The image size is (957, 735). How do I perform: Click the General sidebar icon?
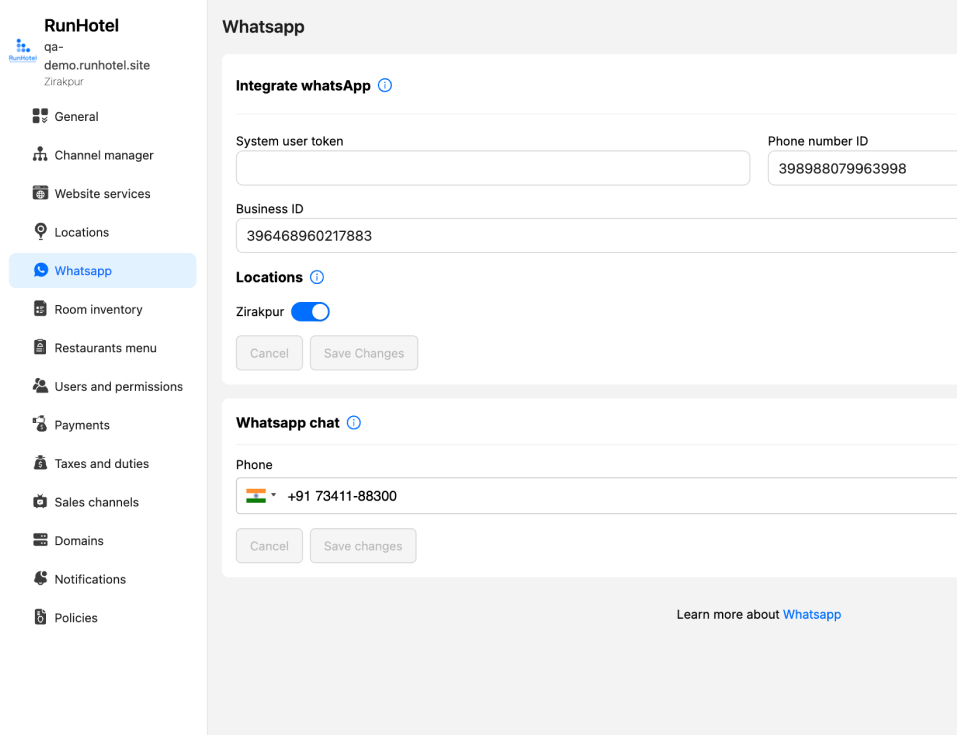coord(40,116)
